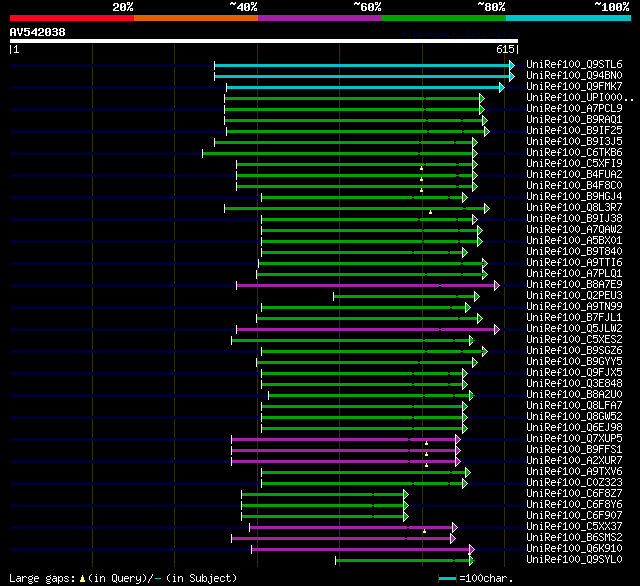Select the UniRef100_Q8LFA7 label
Screen dimensions: 640x586
[574, 406]
